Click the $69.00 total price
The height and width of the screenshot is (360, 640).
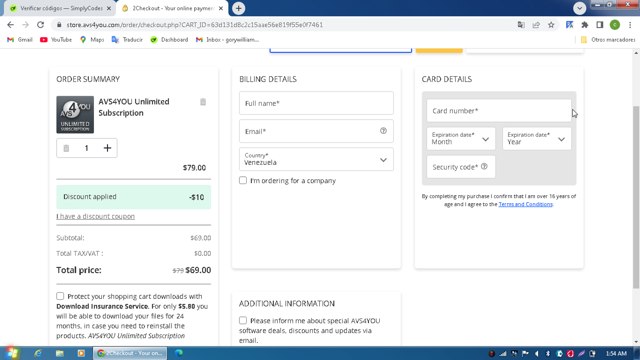coord(198,270)
